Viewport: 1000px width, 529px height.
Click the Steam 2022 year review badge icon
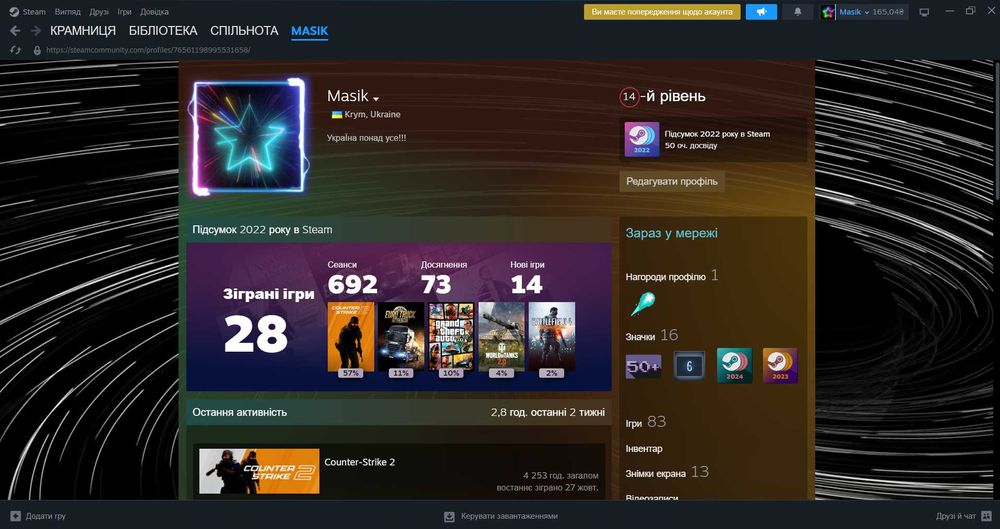click(642, 139)
